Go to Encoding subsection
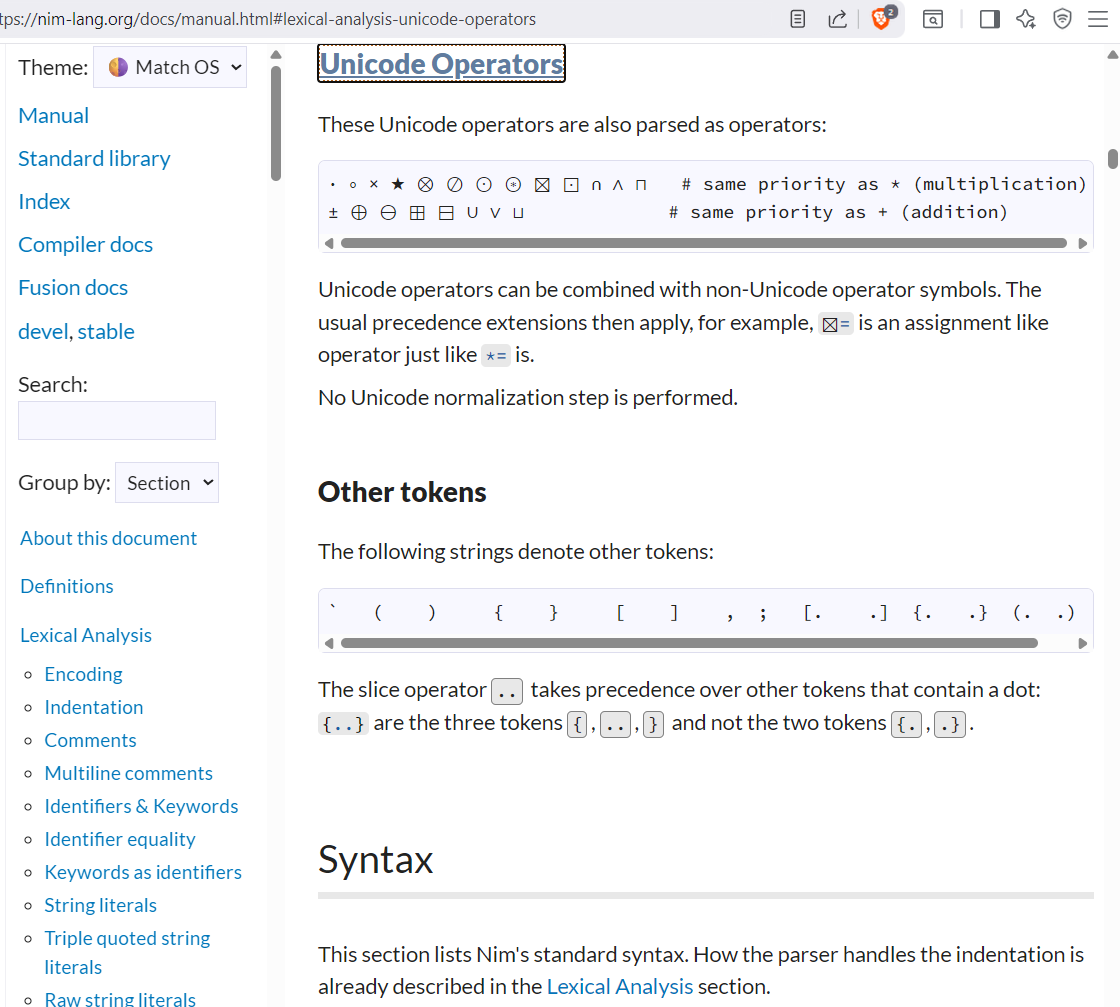The width and height of the screenshot is (1120, 1007). click(84, 674)
